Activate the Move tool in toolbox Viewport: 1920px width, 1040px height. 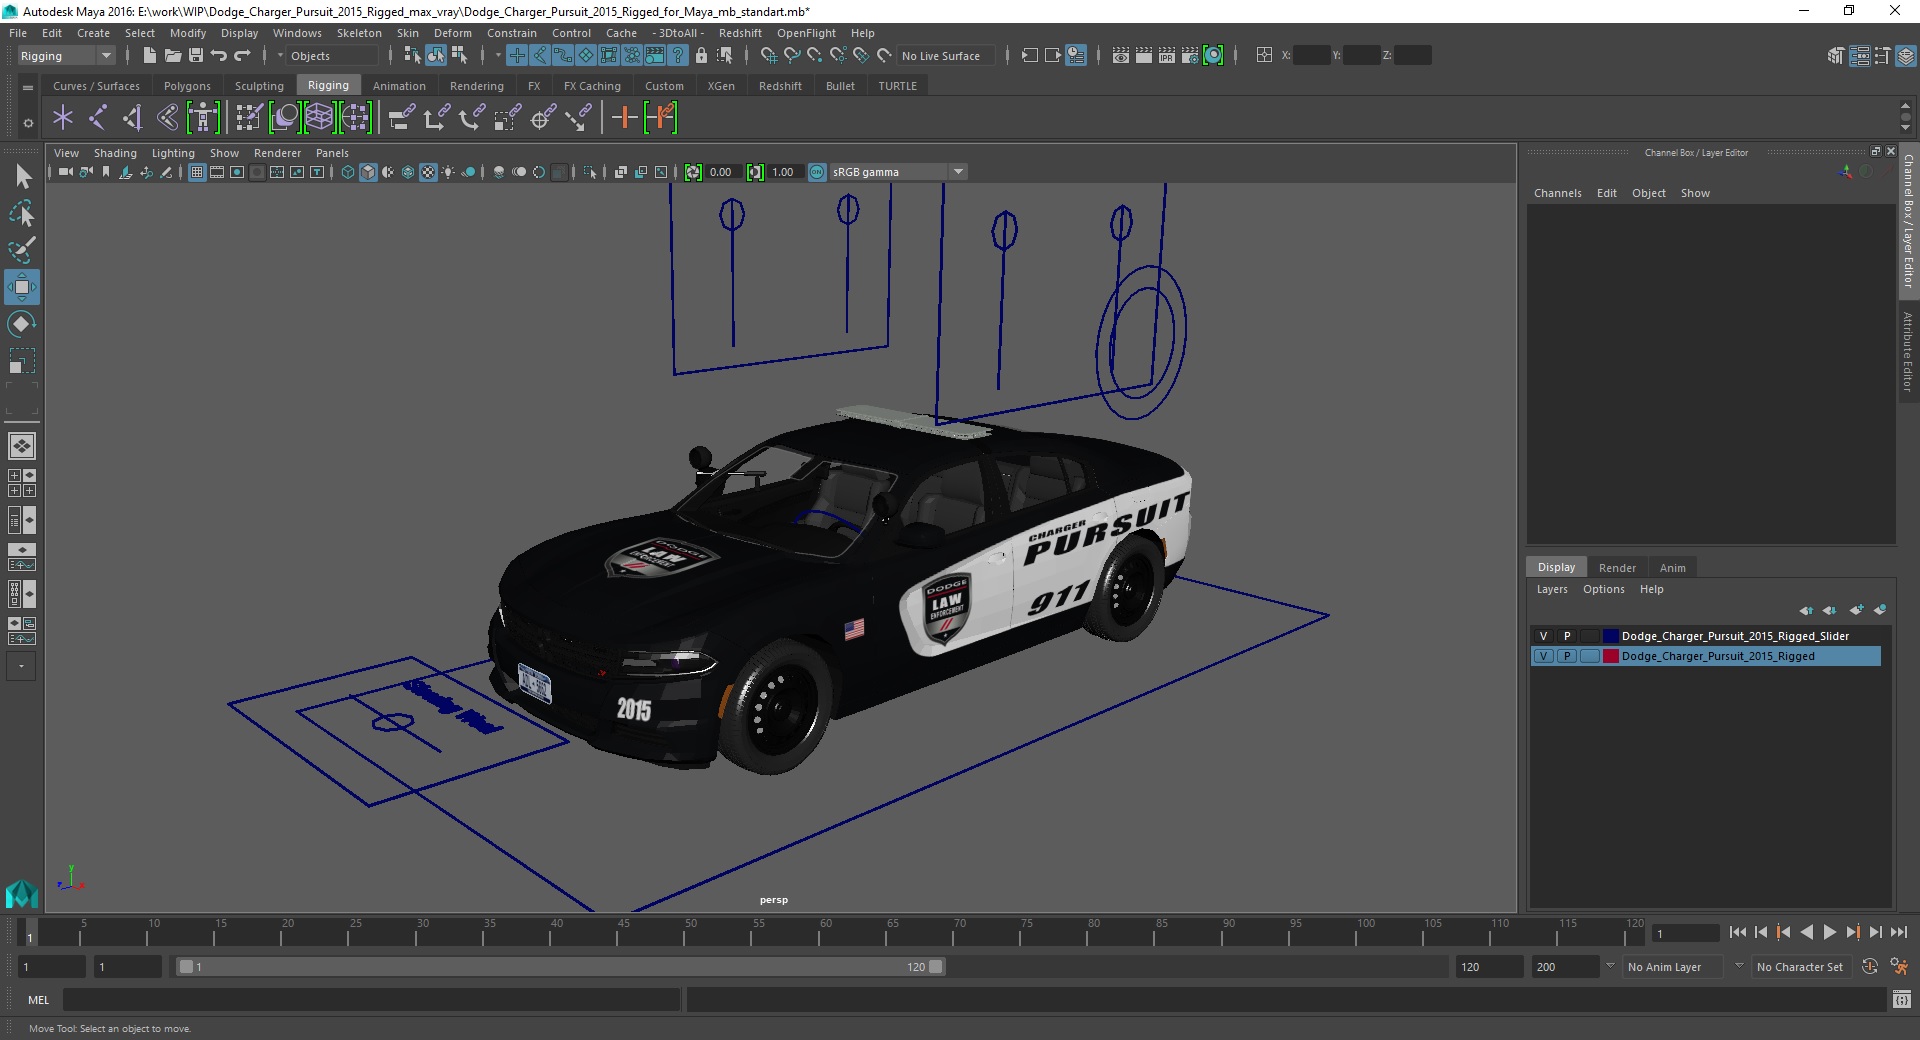click(x=22, y=287)
